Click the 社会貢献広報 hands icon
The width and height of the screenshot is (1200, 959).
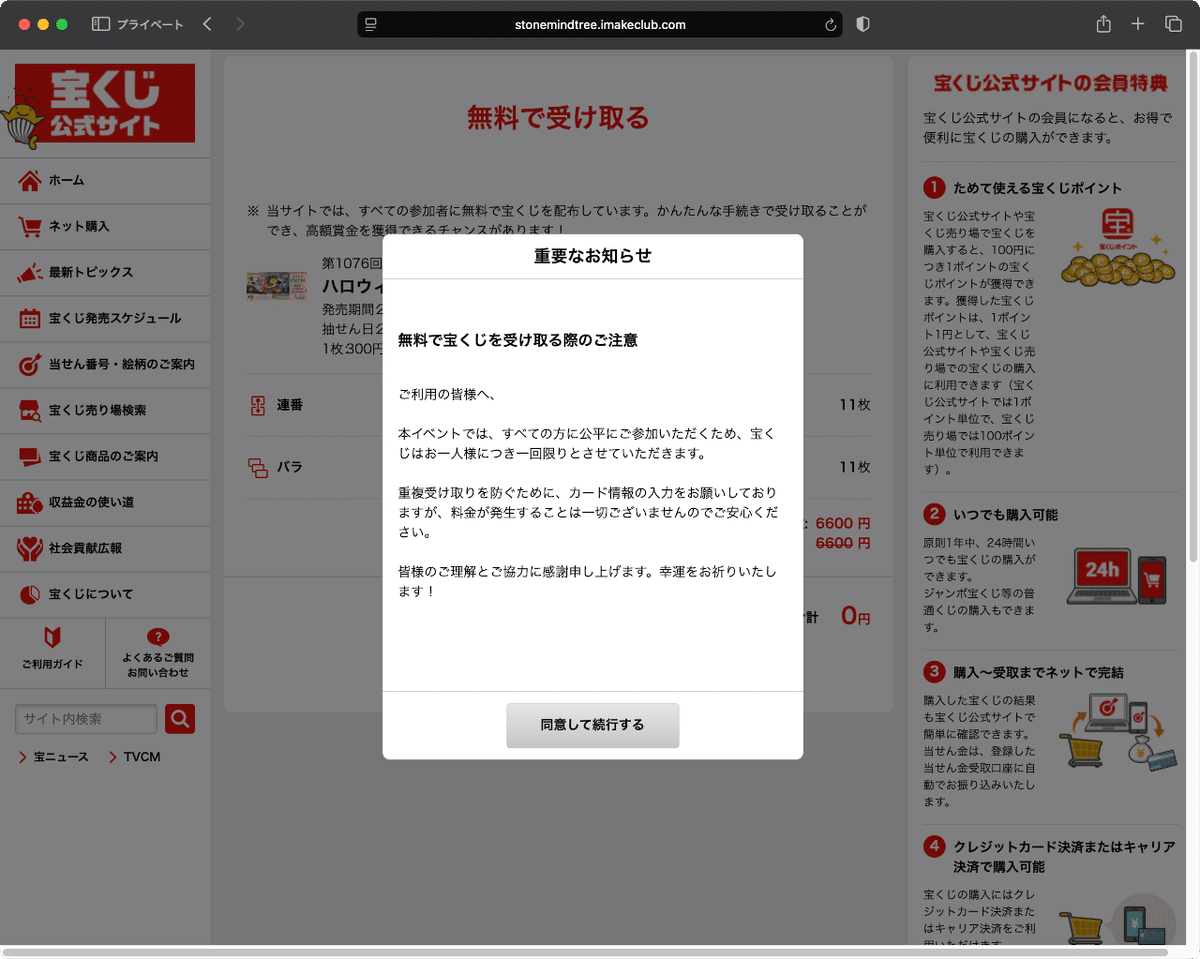tap(30, 548)
